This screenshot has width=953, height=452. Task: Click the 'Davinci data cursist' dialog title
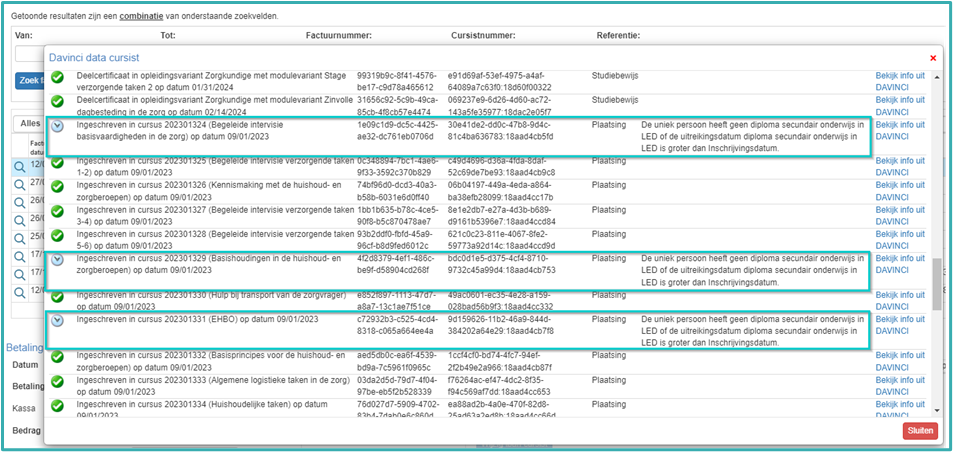(x=94, y=58)
